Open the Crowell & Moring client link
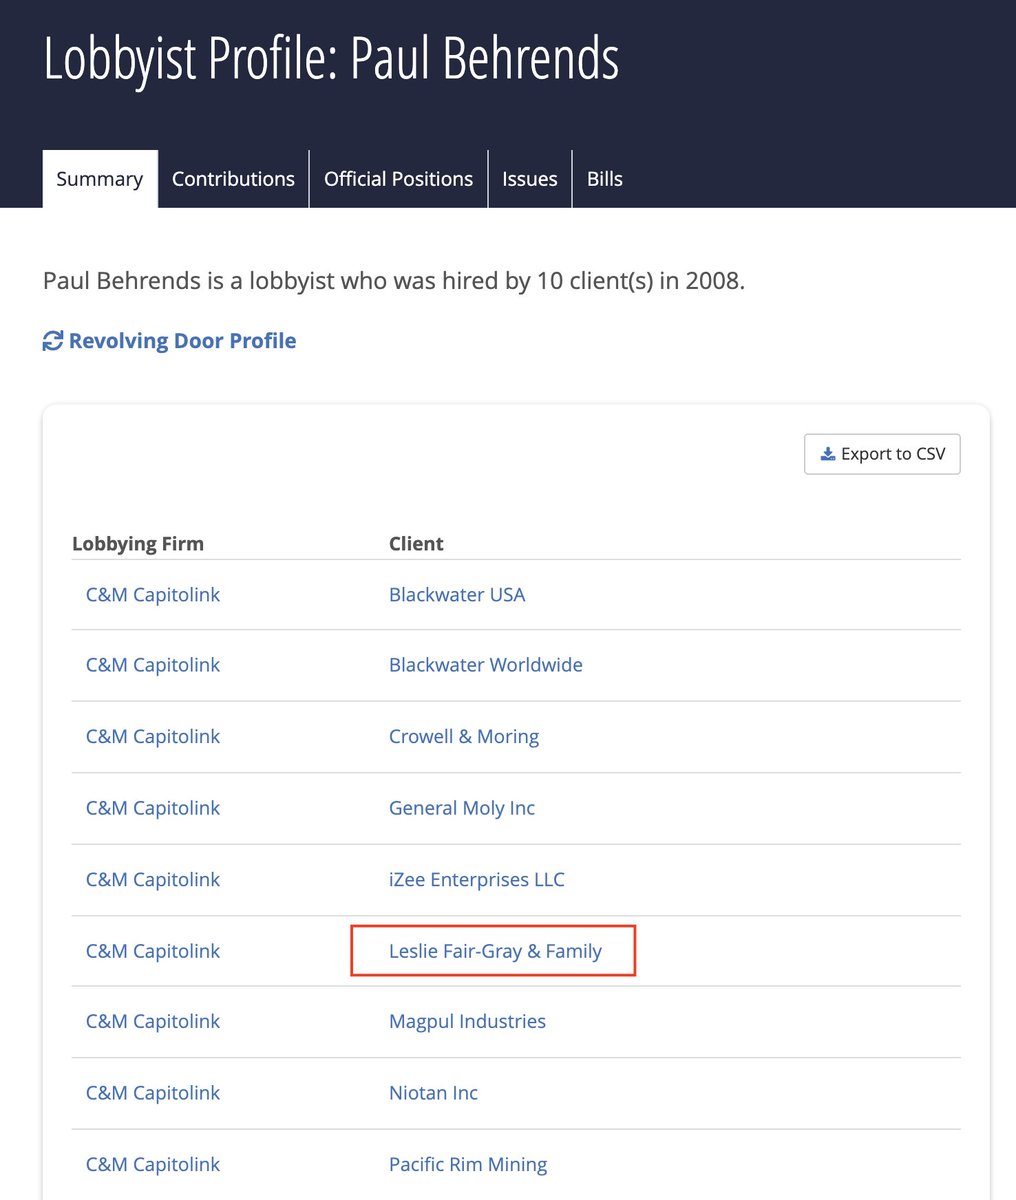Screen dimensions: 1016x1200 tap(464, 737)
